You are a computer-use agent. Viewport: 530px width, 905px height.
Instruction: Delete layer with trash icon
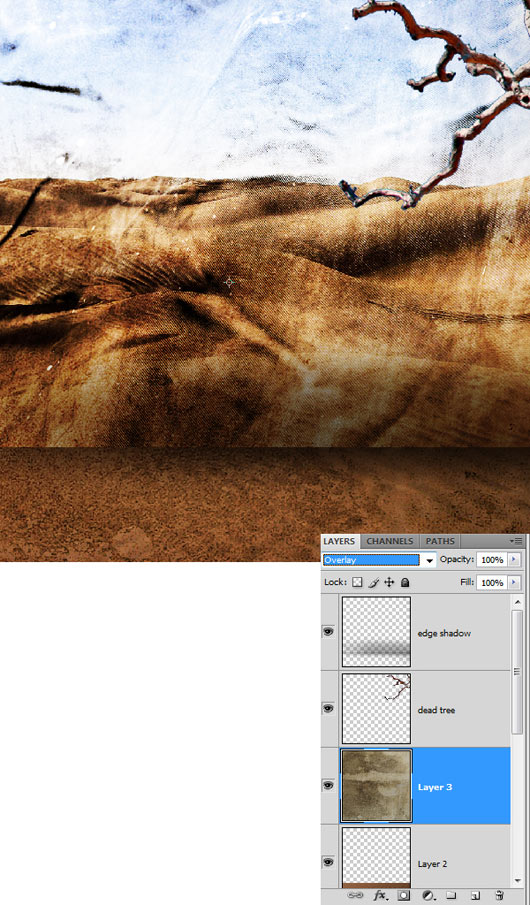point(500,896)
